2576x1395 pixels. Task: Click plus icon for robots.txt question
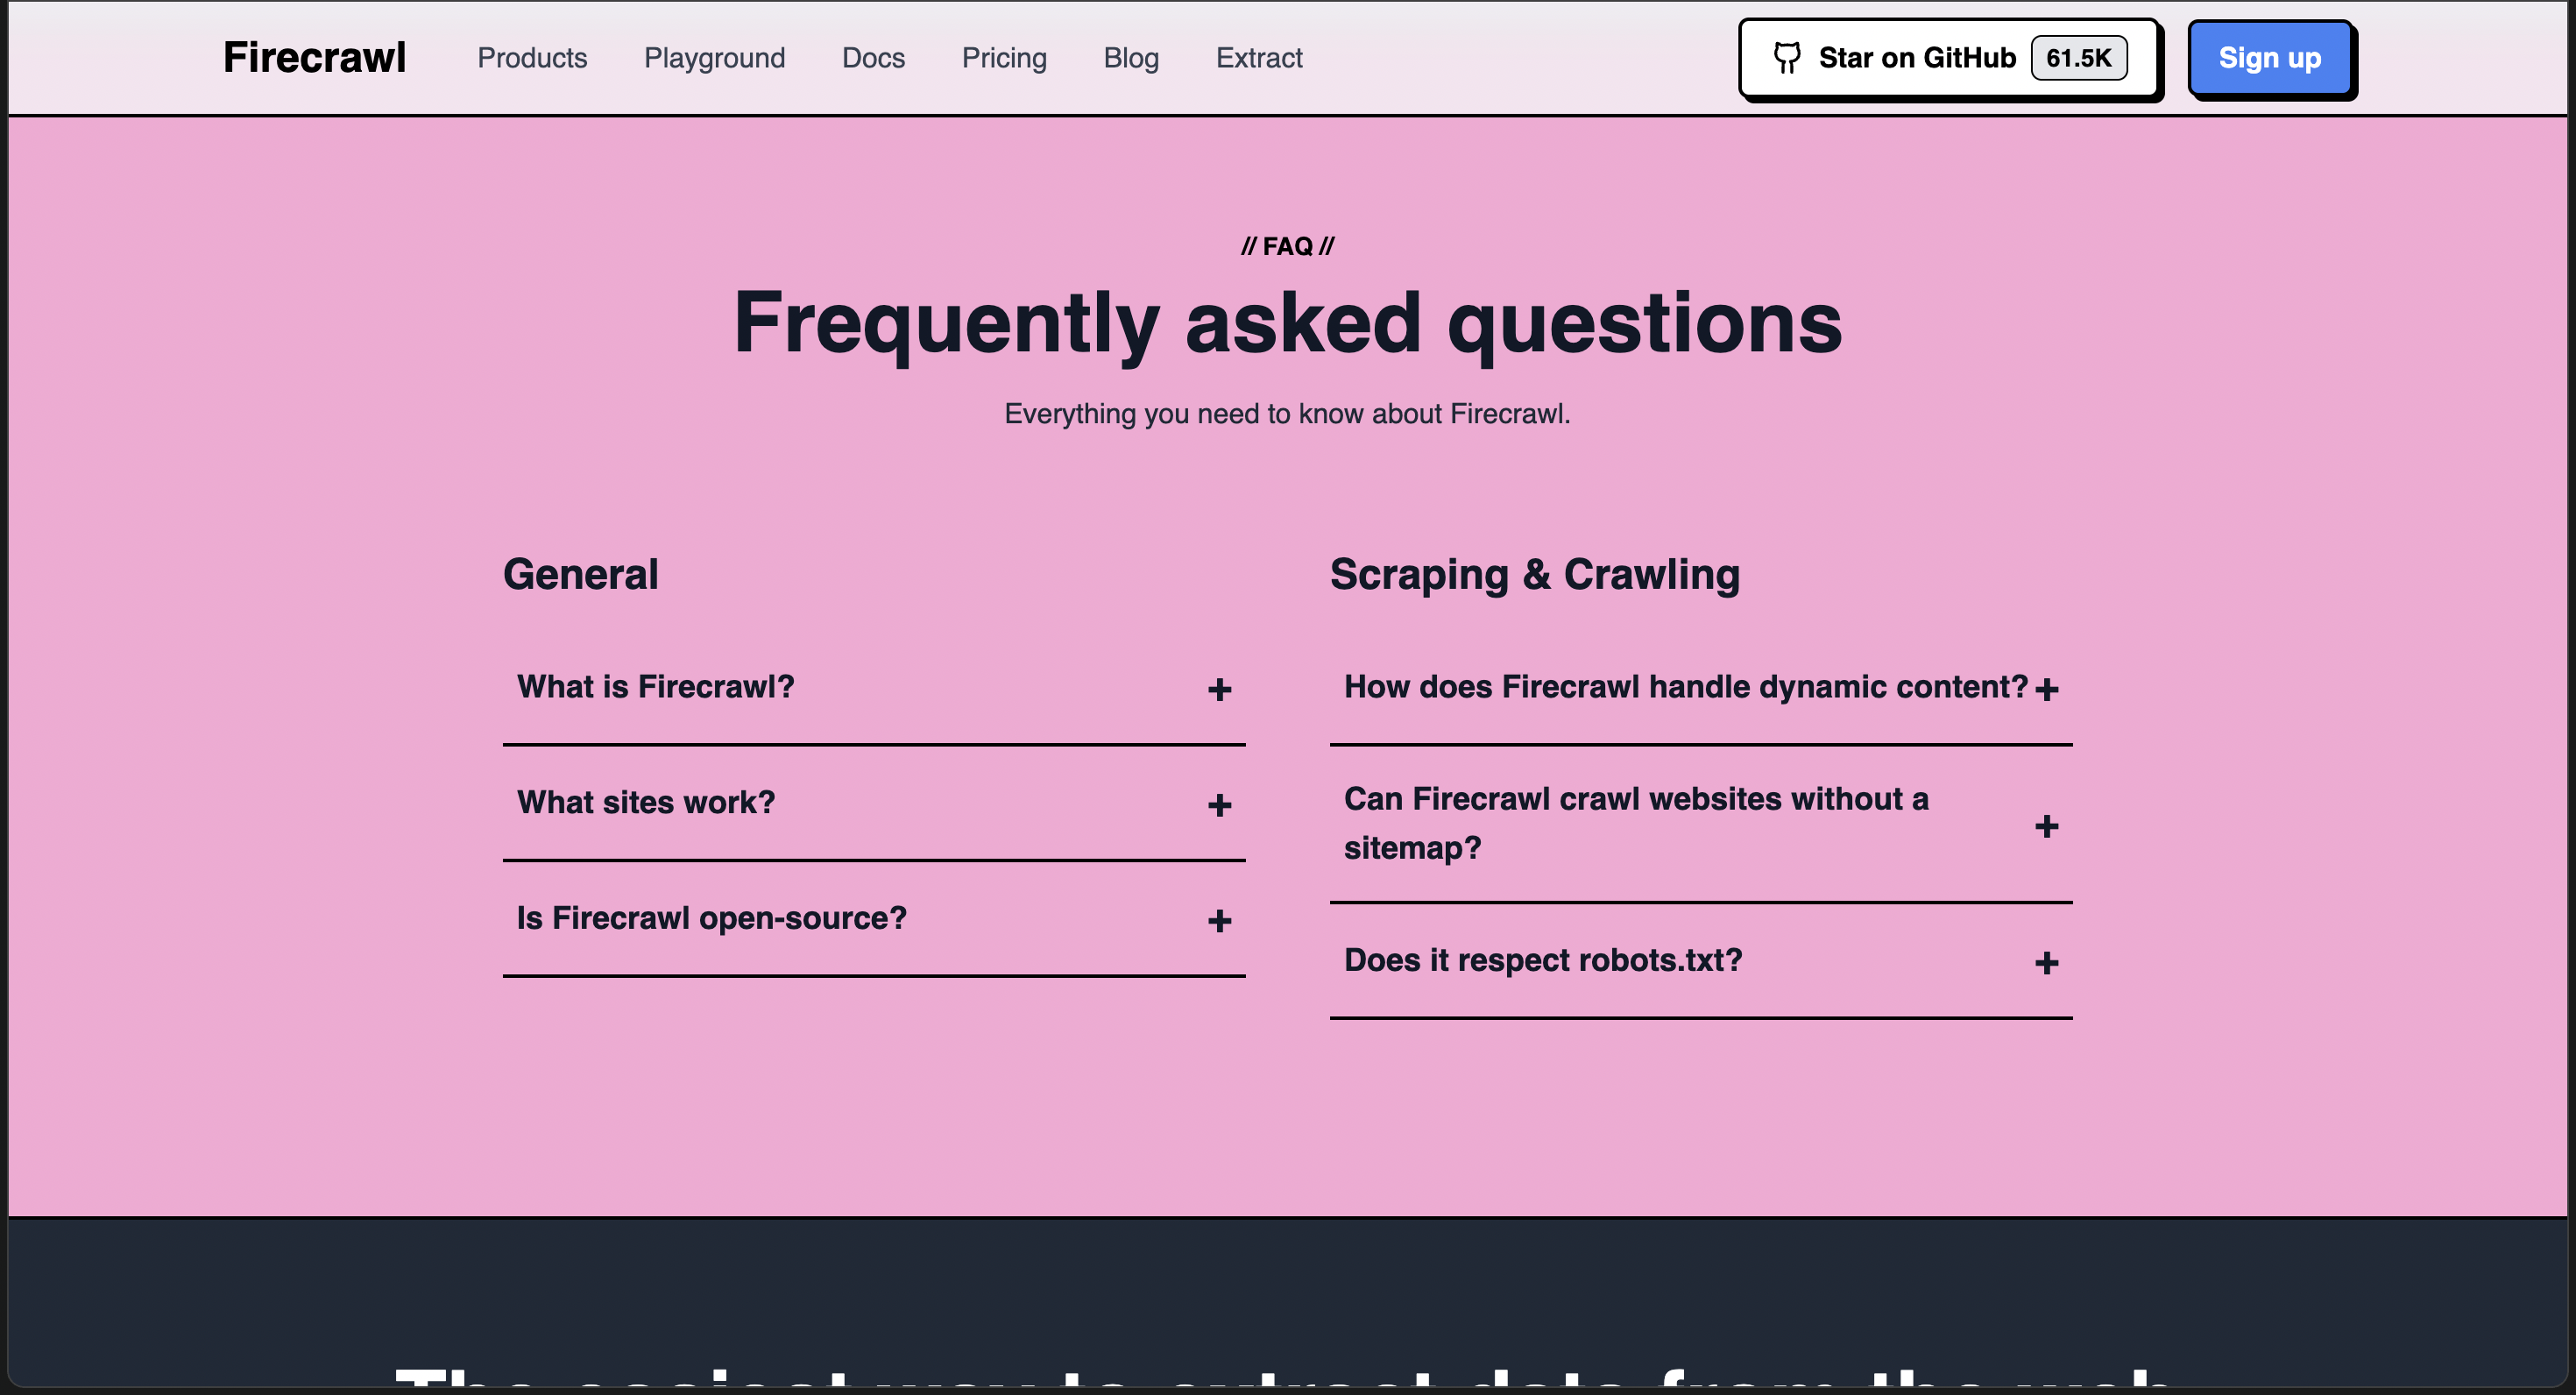(x=2046, y=963)
